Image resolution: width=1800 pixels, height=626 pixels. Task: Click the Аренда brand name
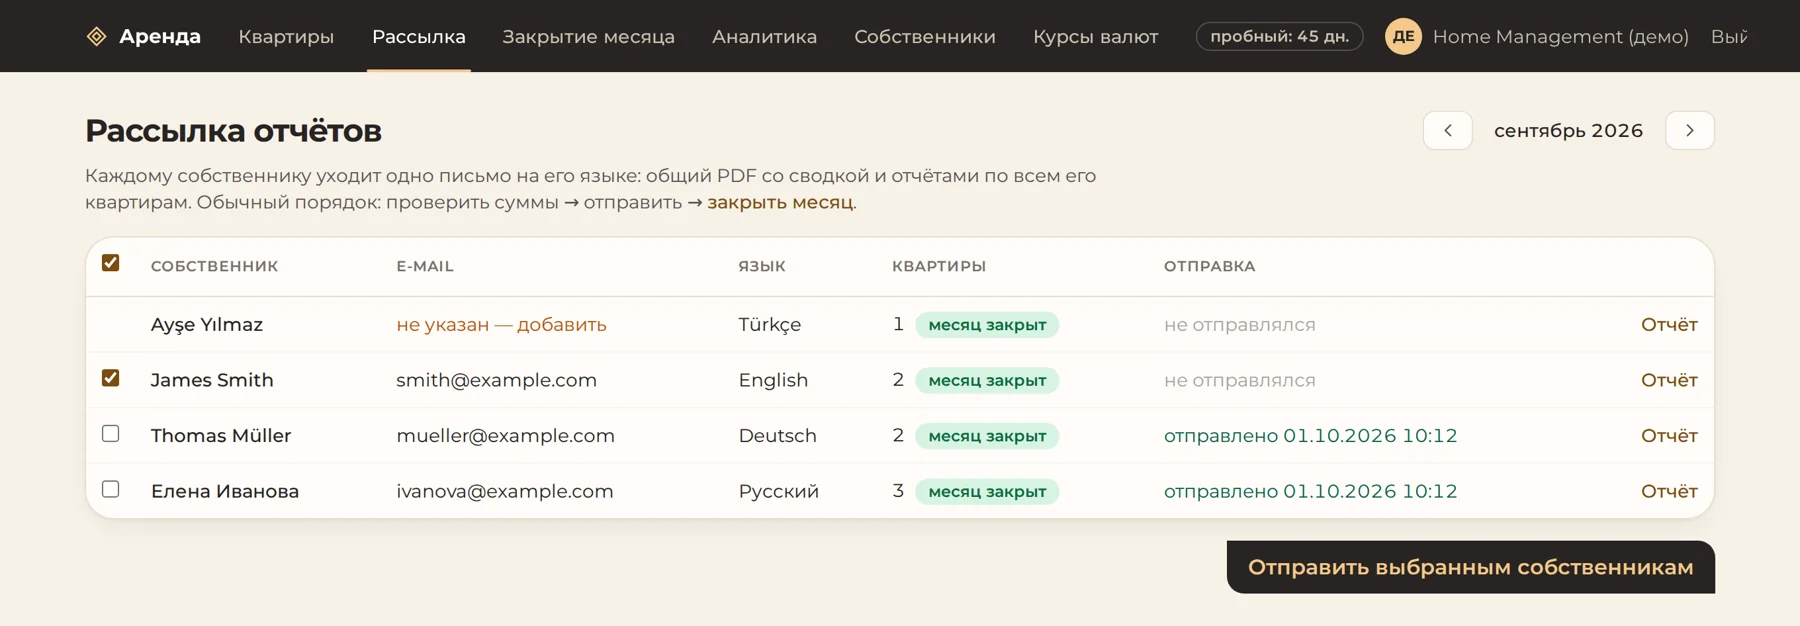click(x=160, y=36)
